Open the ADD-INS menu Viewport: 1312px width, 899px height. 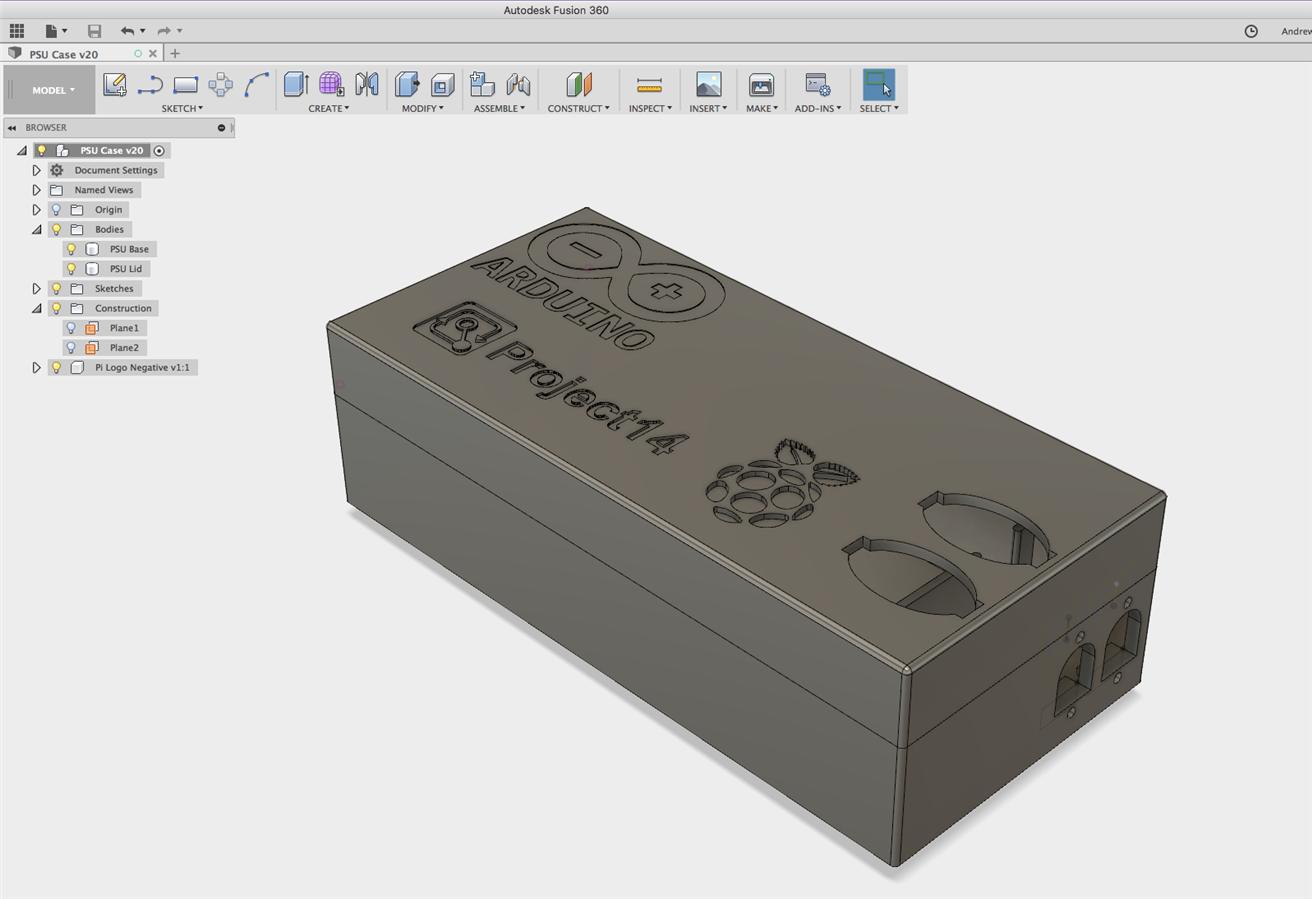coord(817,108)
